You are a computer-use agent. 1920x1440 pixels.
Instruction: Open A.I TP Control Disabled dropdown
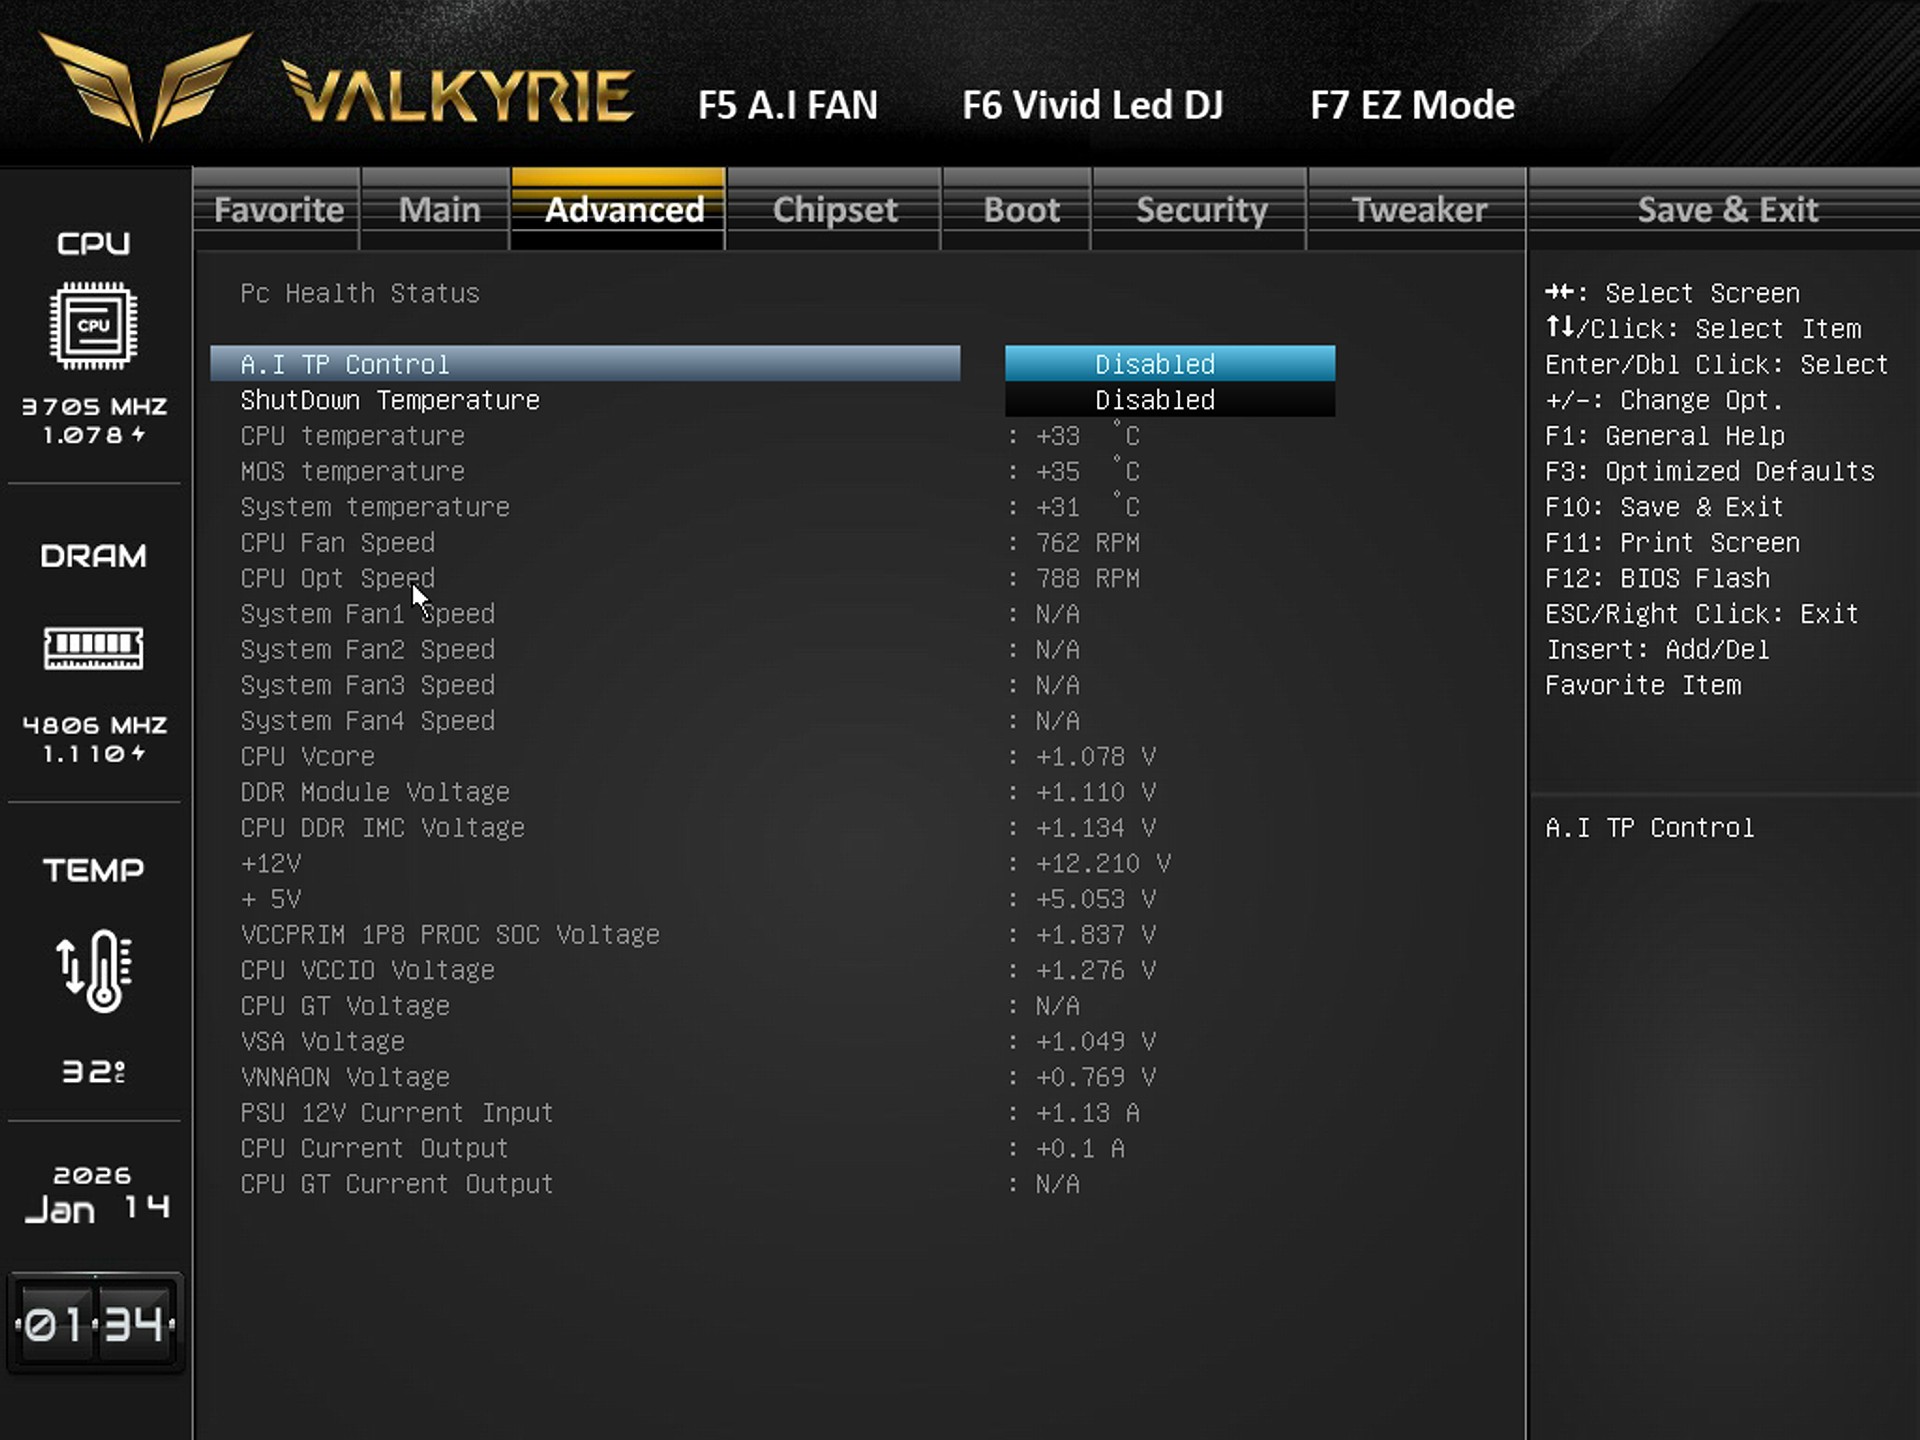[x=1169, y=364]
